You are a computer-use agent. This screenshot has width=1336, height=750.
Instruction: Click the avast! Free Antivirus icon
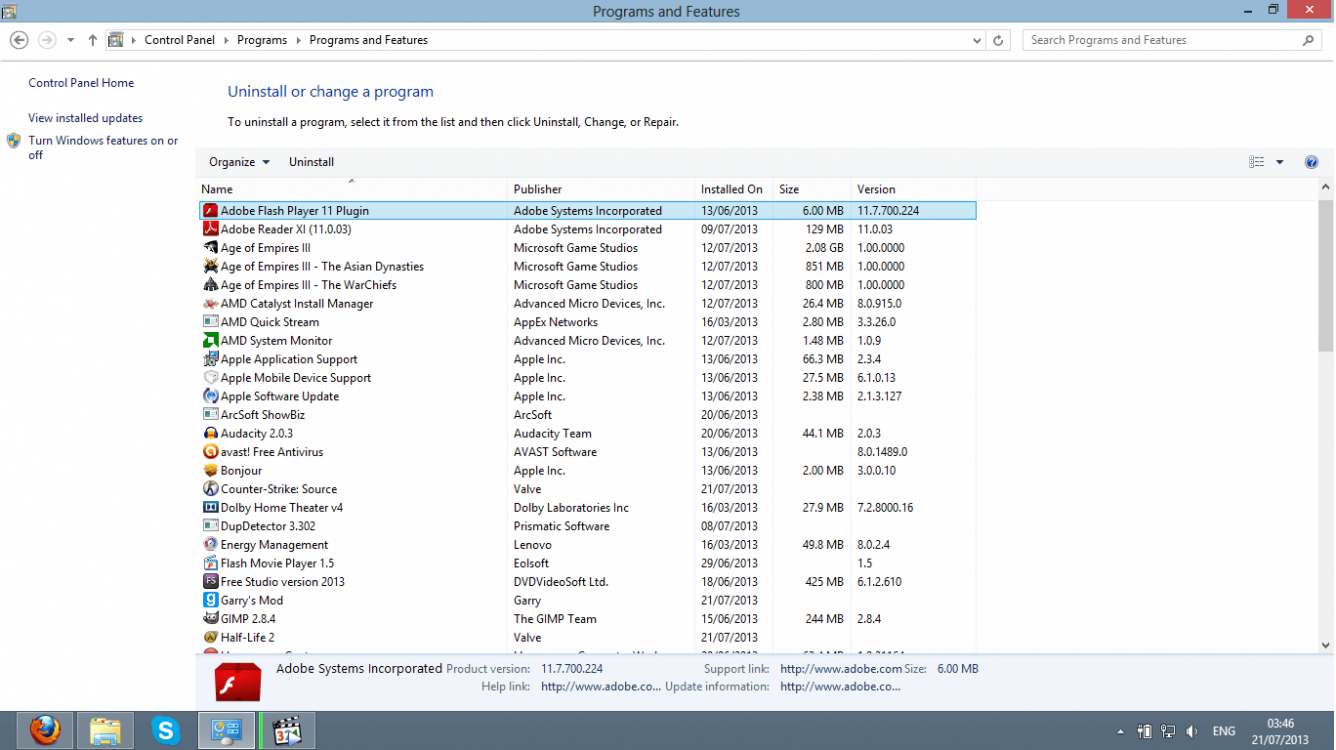[x=210, y=452]
